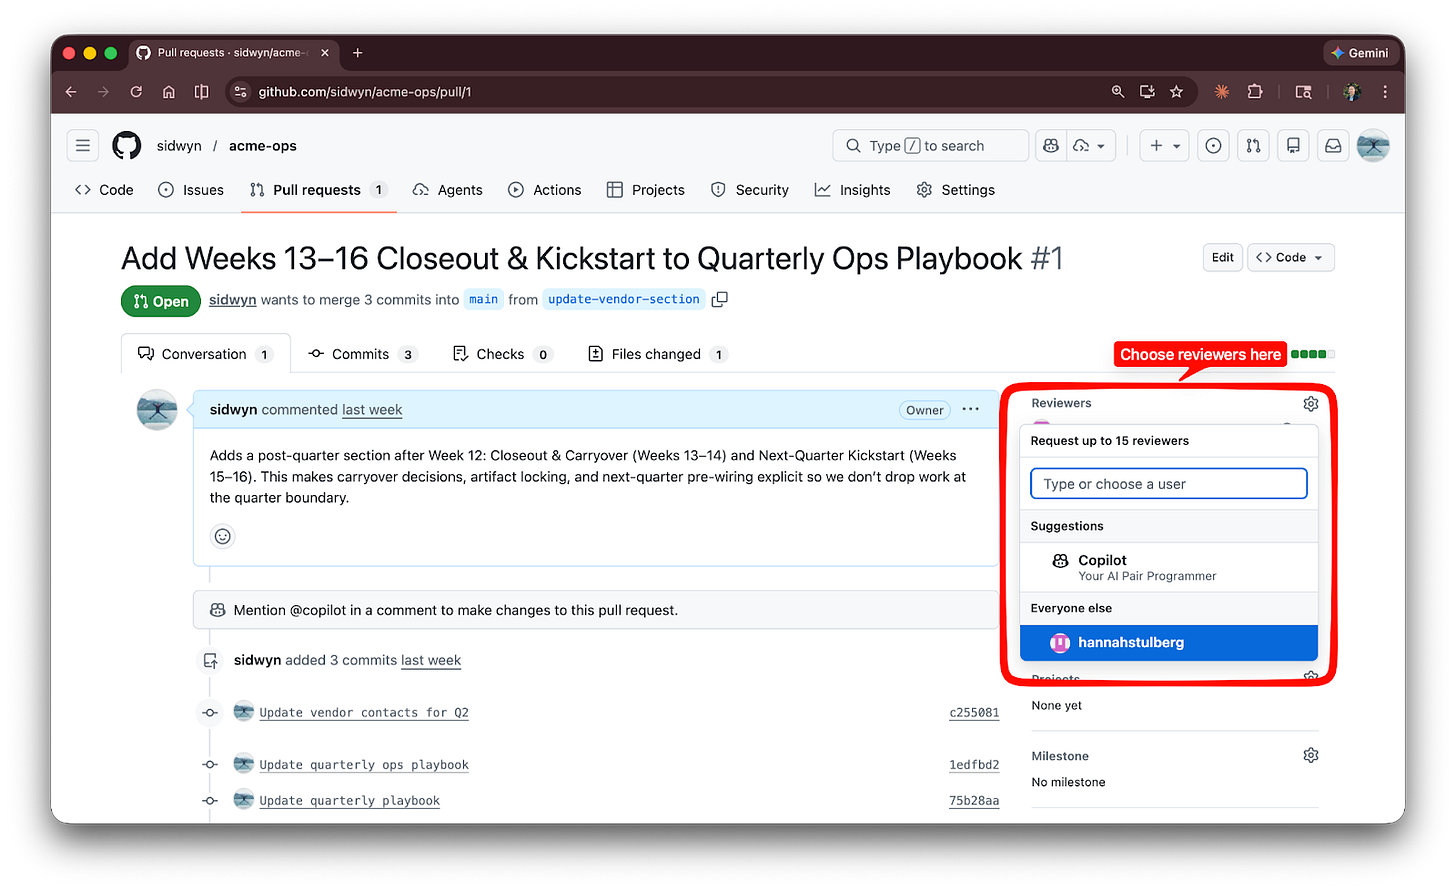The height and width of the screenshot is (891, 1456).
Task: Open pull requests icon in header
Action: (x=1253, y=146)
